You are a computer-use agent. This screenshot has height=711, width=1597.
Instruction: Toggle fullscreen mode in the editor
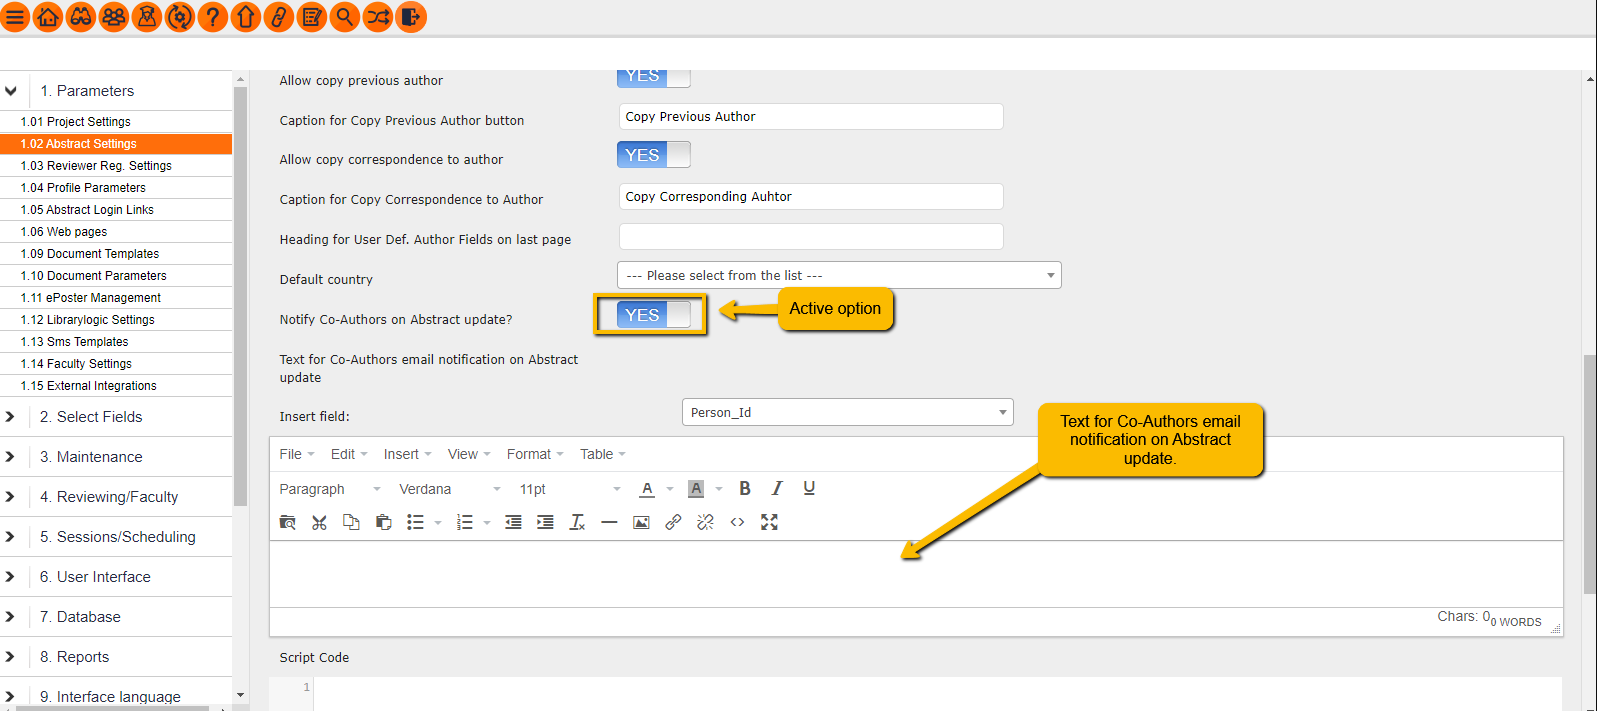pos(769,523)
